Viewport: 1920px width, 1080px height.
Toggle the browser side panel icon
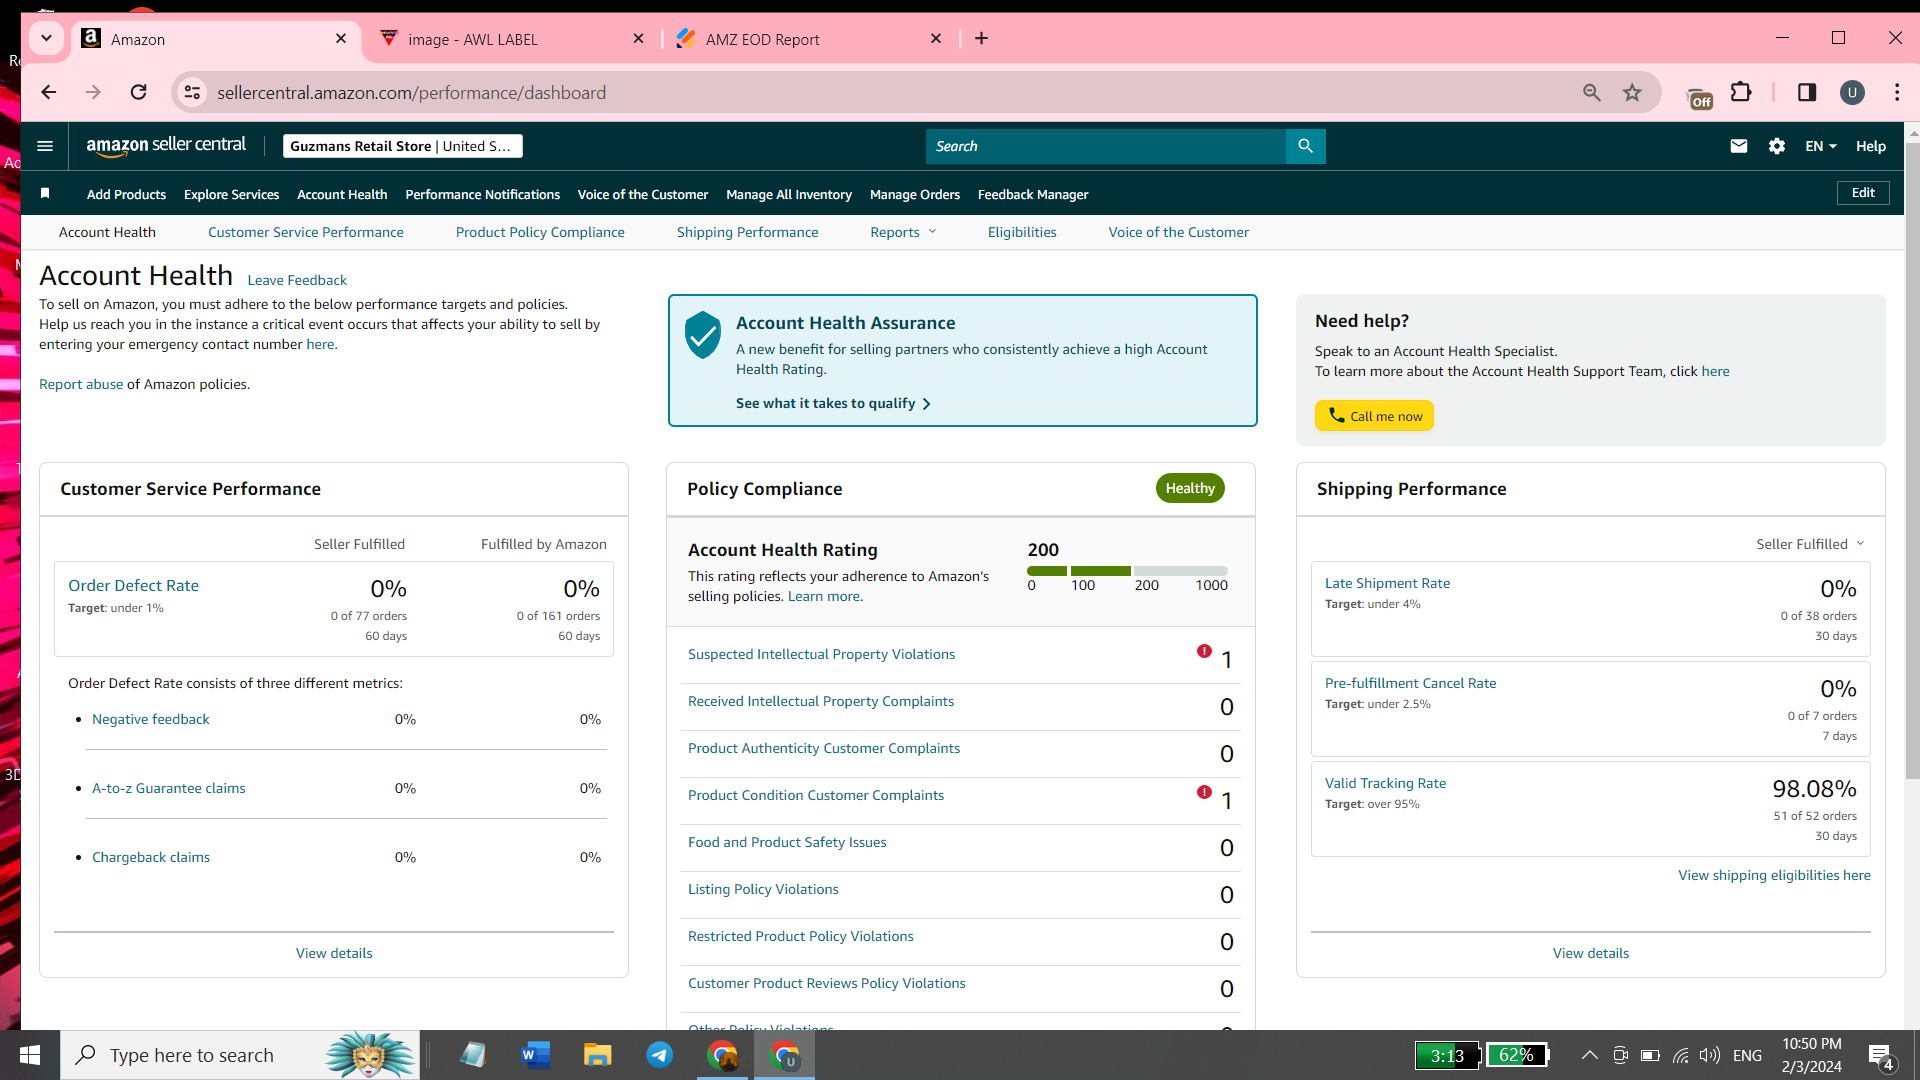(x=1807, y=93)
